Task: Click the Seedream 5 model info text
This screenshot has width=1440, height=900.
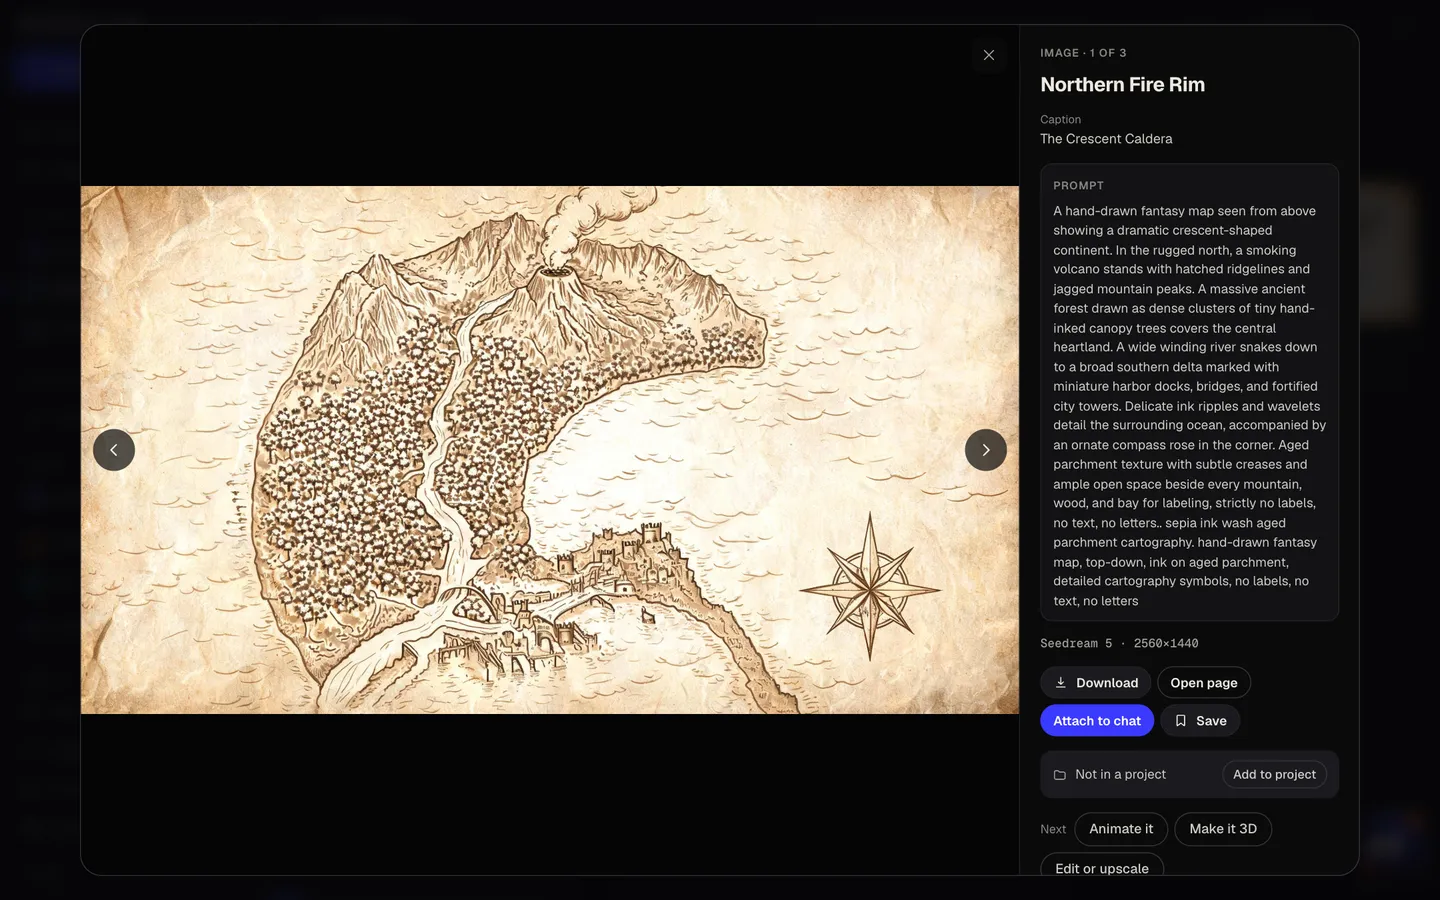Action: tap(1119, 644)
